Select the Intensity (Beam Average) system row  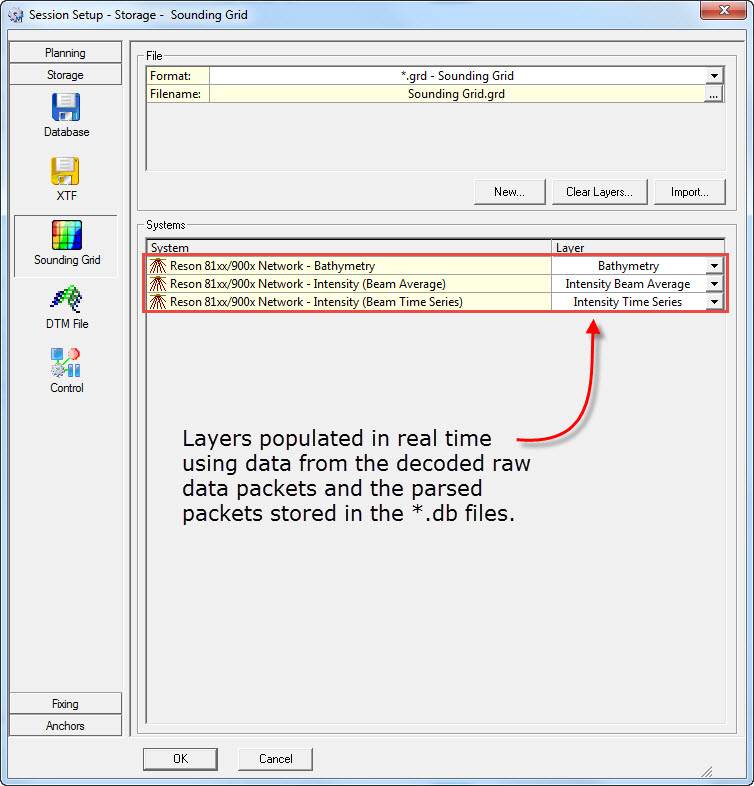(x=349, y=284)
